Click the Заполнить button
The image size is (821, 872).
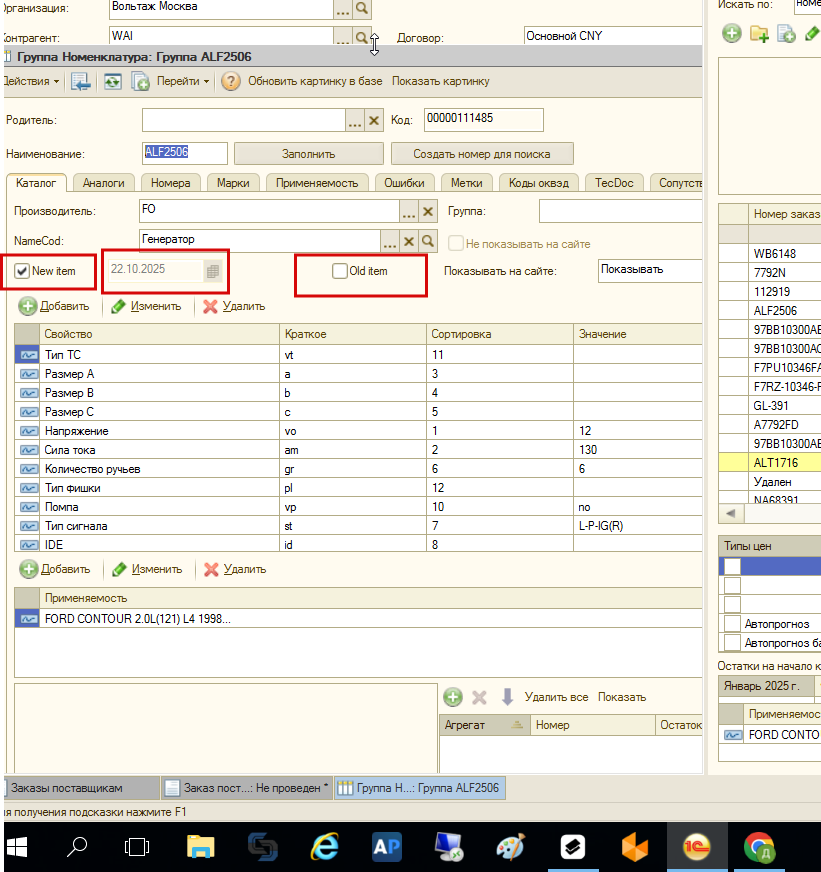309,154
